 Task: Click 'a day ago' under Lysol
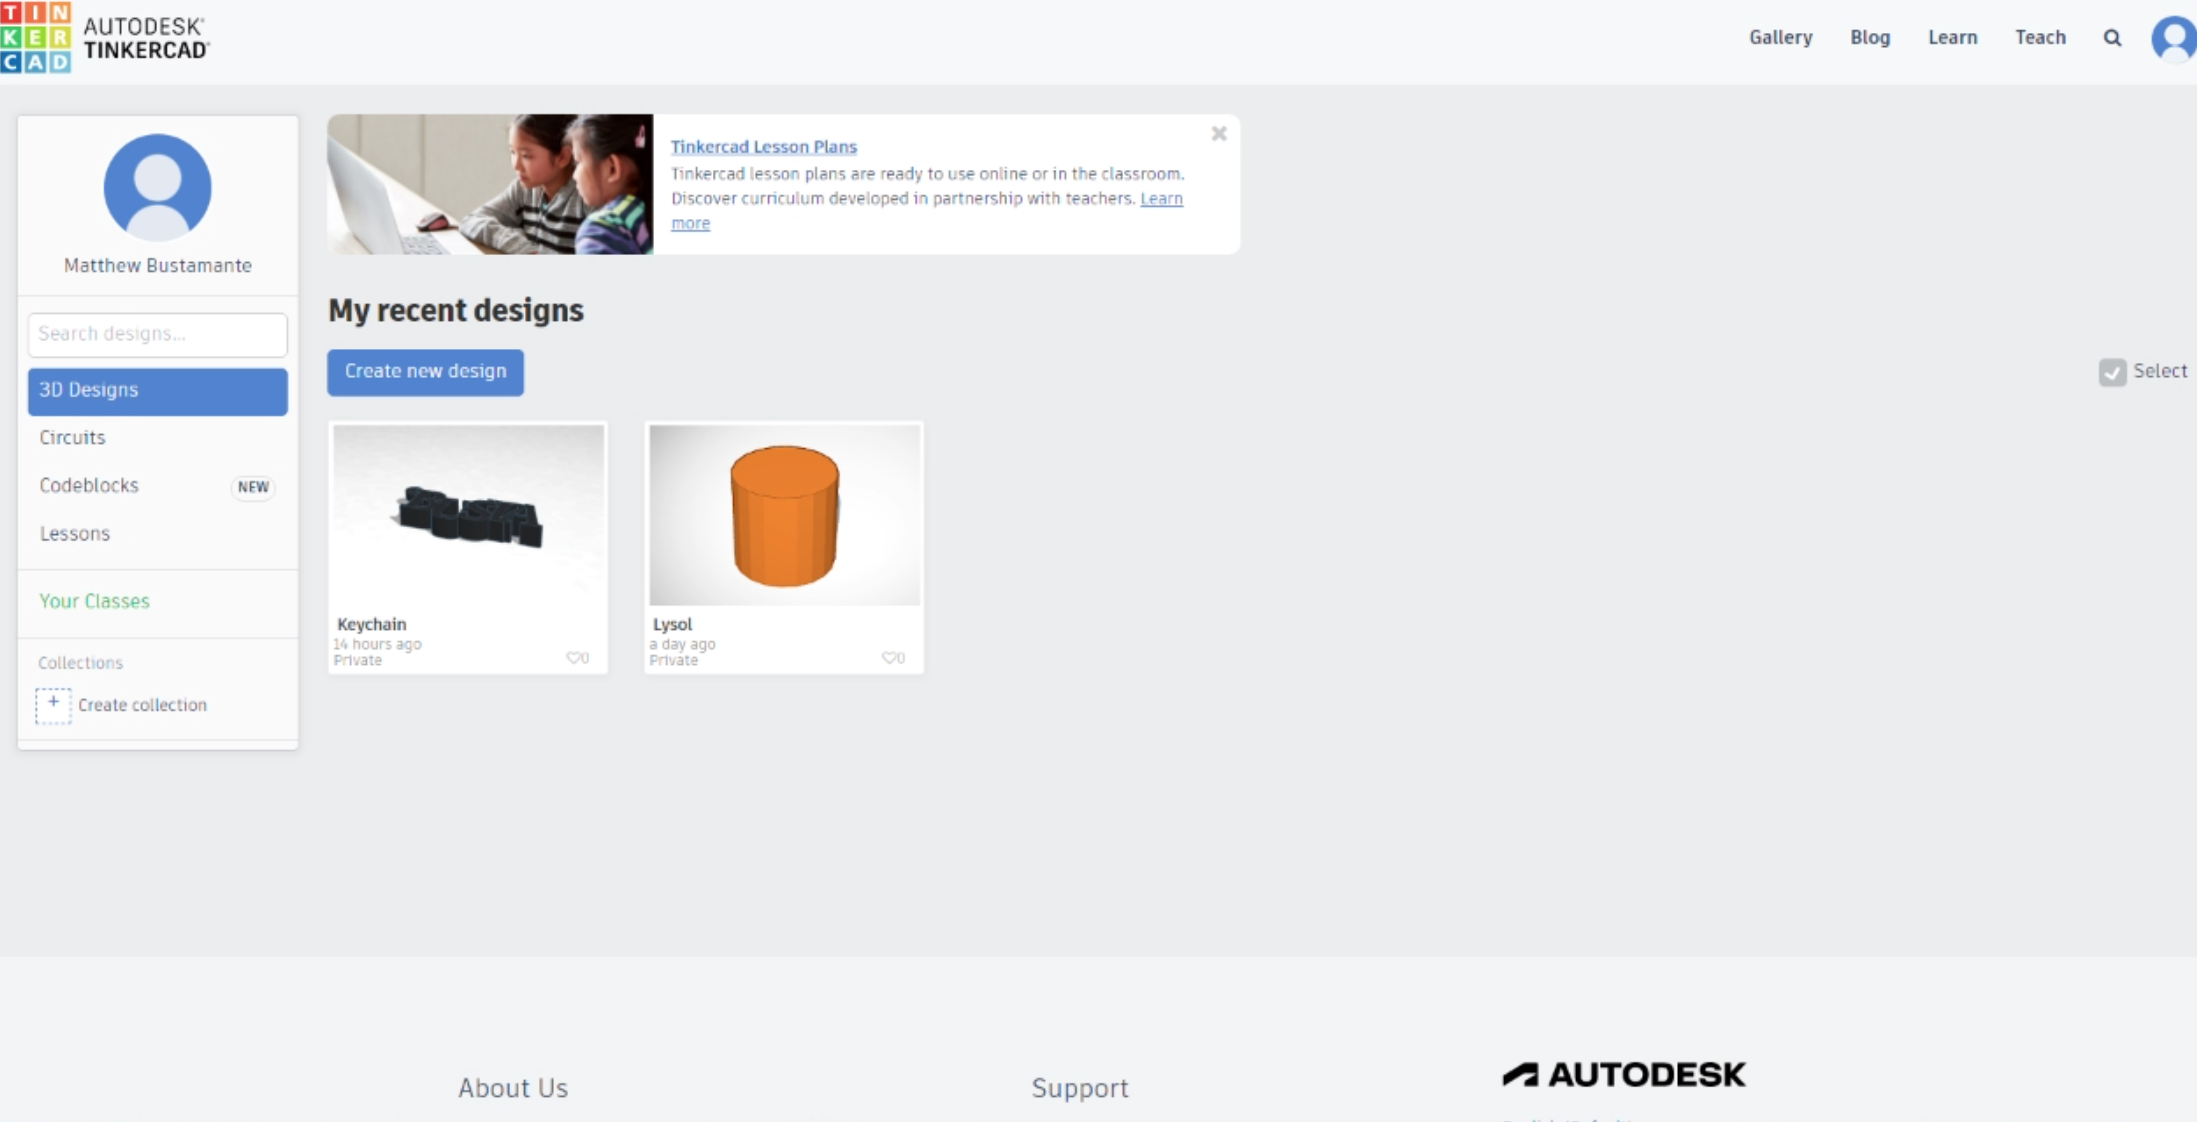pos(682,644)
